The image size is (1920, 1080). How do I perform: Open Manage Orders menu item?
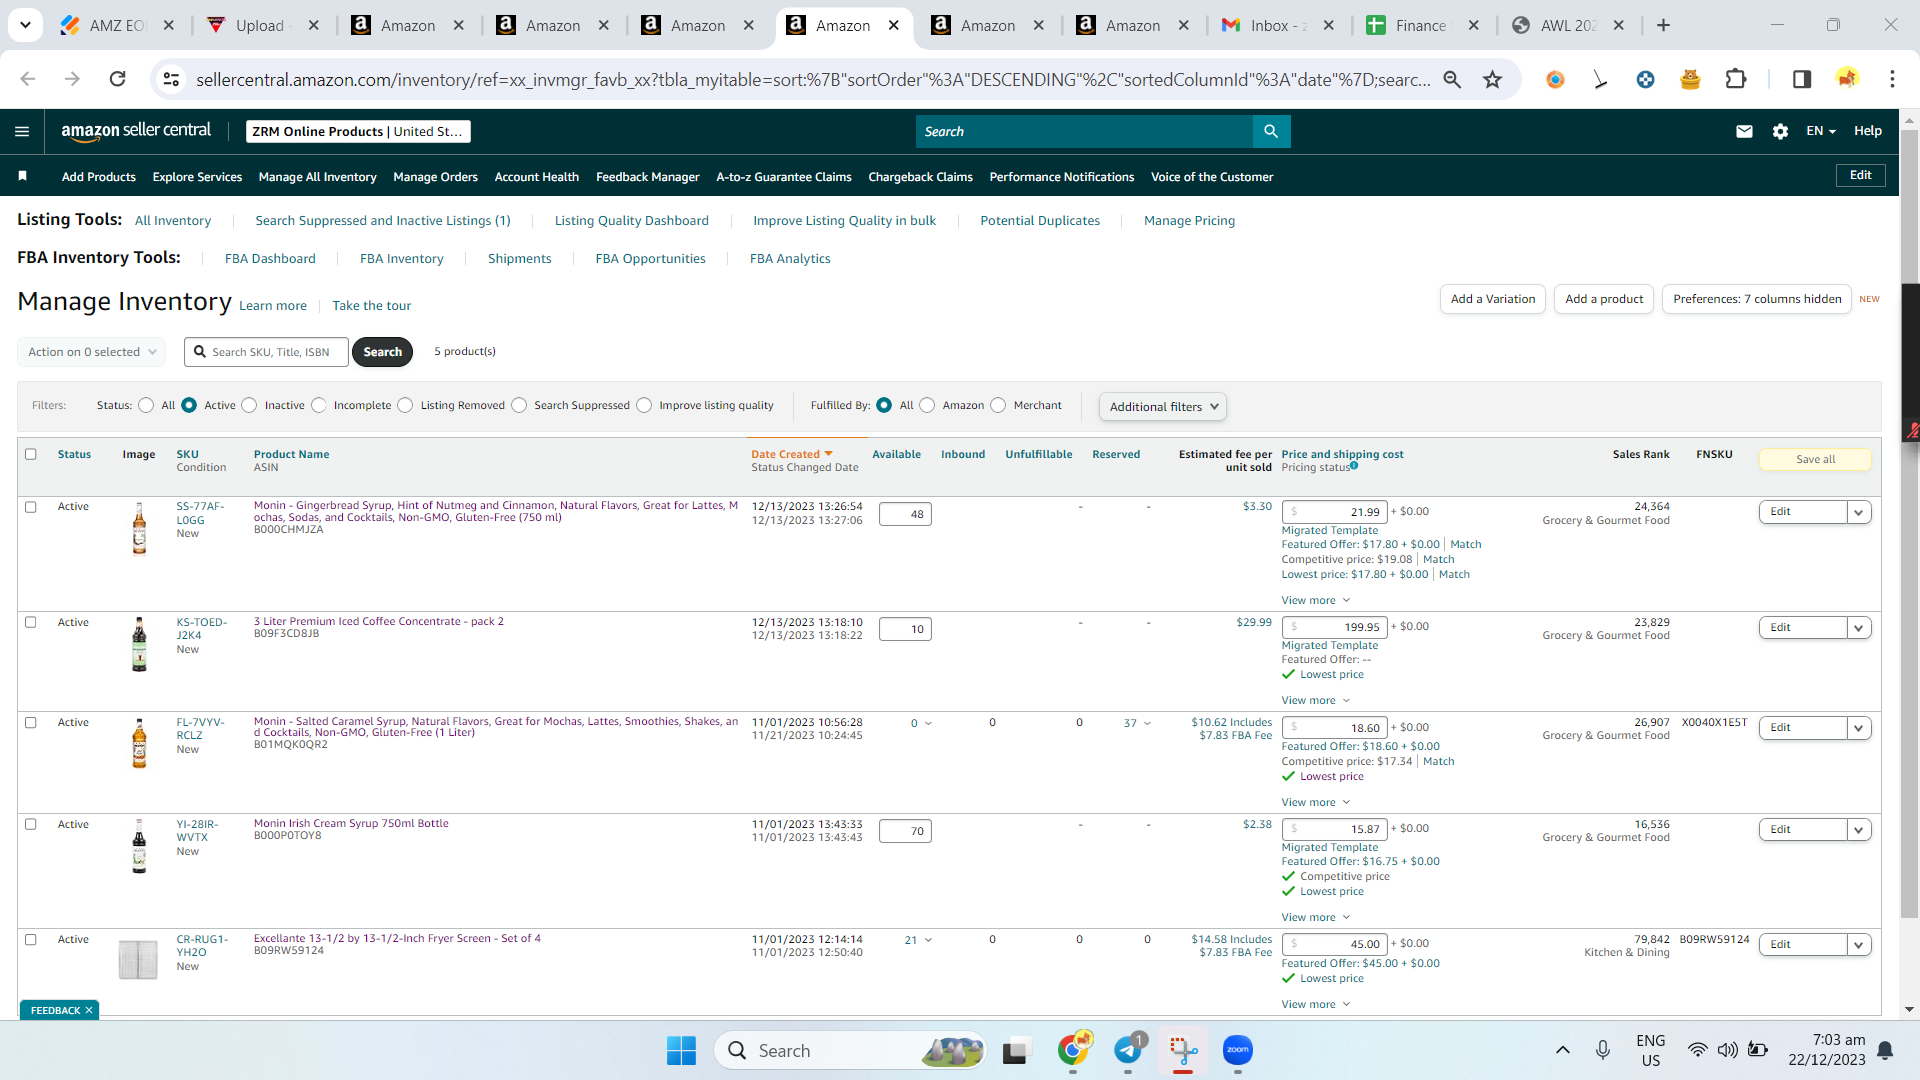(435, 176)
